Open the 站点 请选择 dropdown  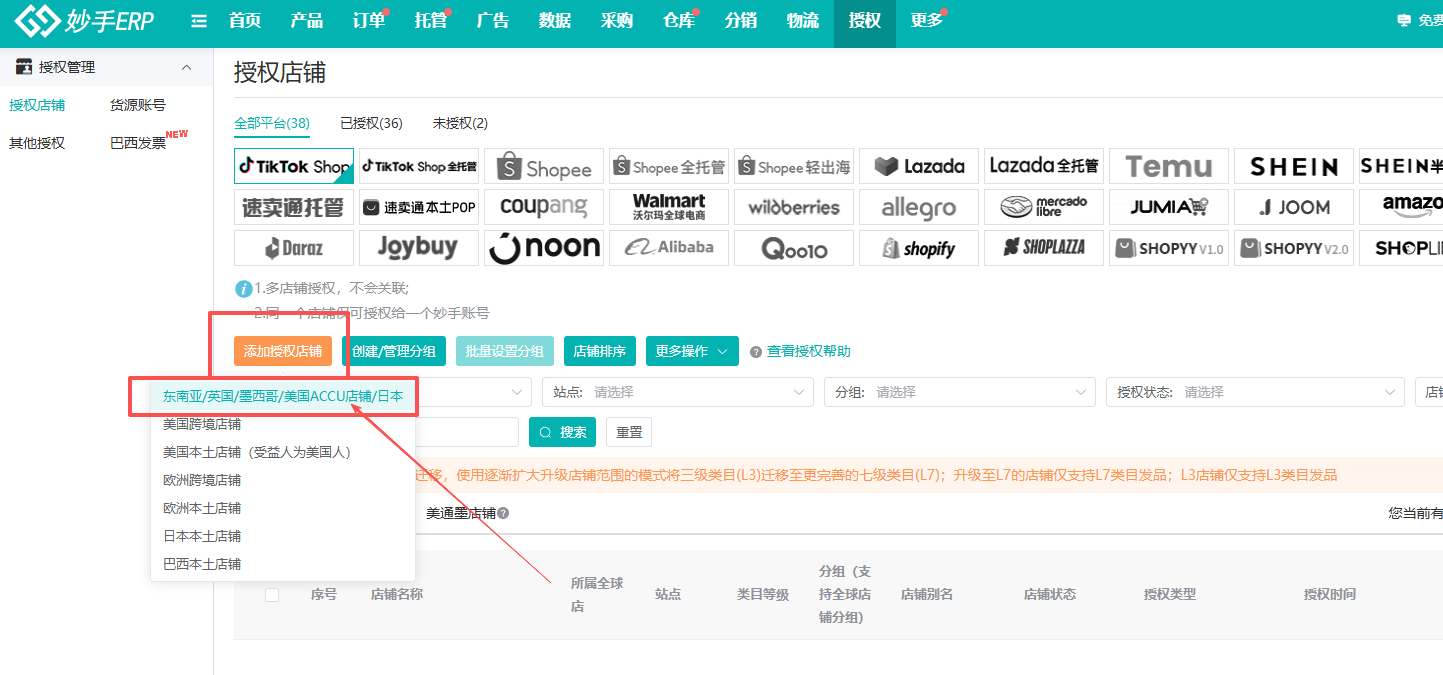click(678, 392)
